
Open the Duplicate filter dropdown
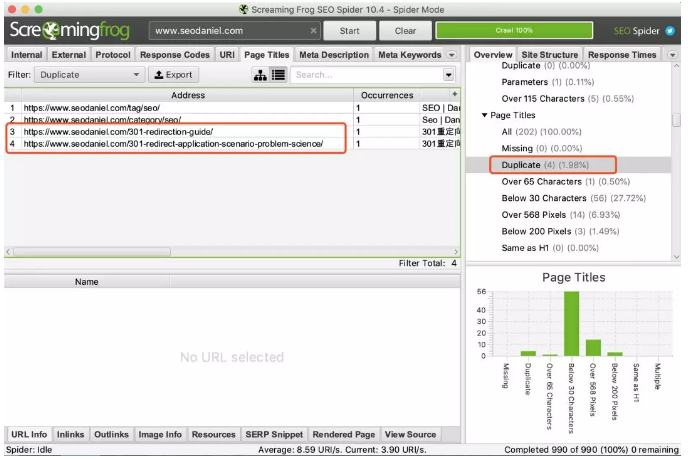[90, 75]
